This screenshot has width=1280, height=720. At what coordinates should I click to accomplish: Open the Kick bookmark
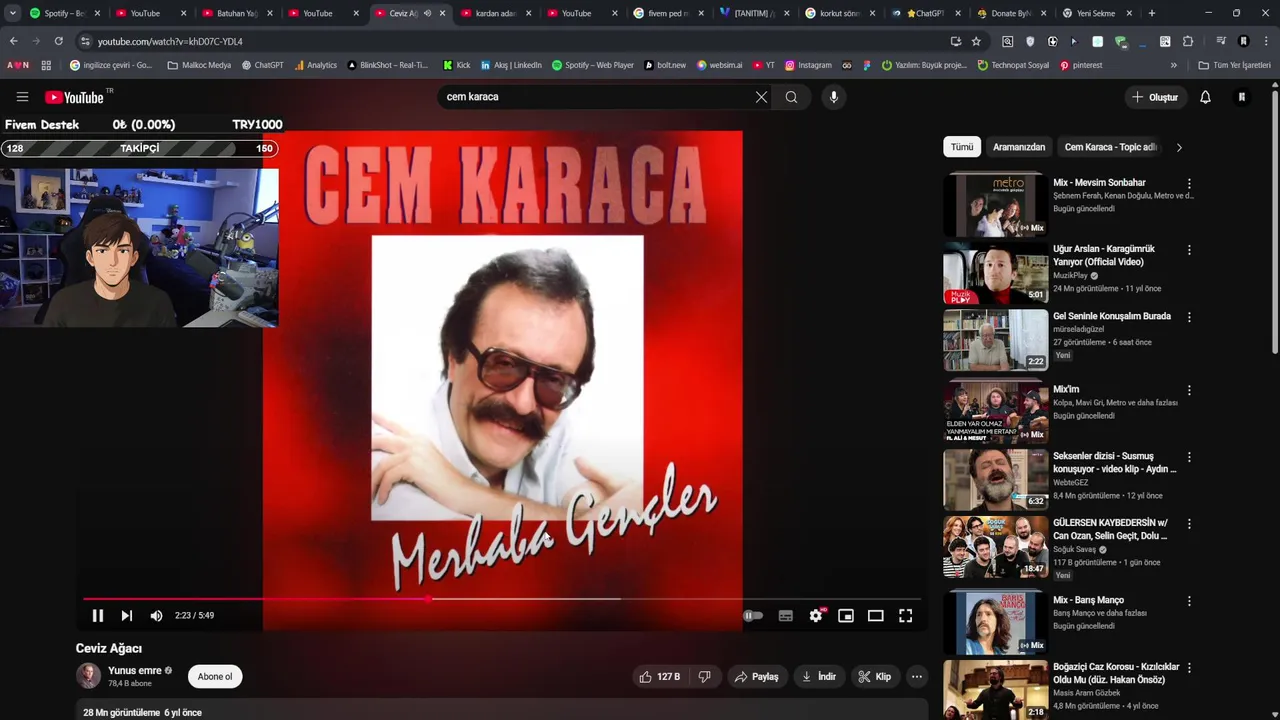coord(456,65)
